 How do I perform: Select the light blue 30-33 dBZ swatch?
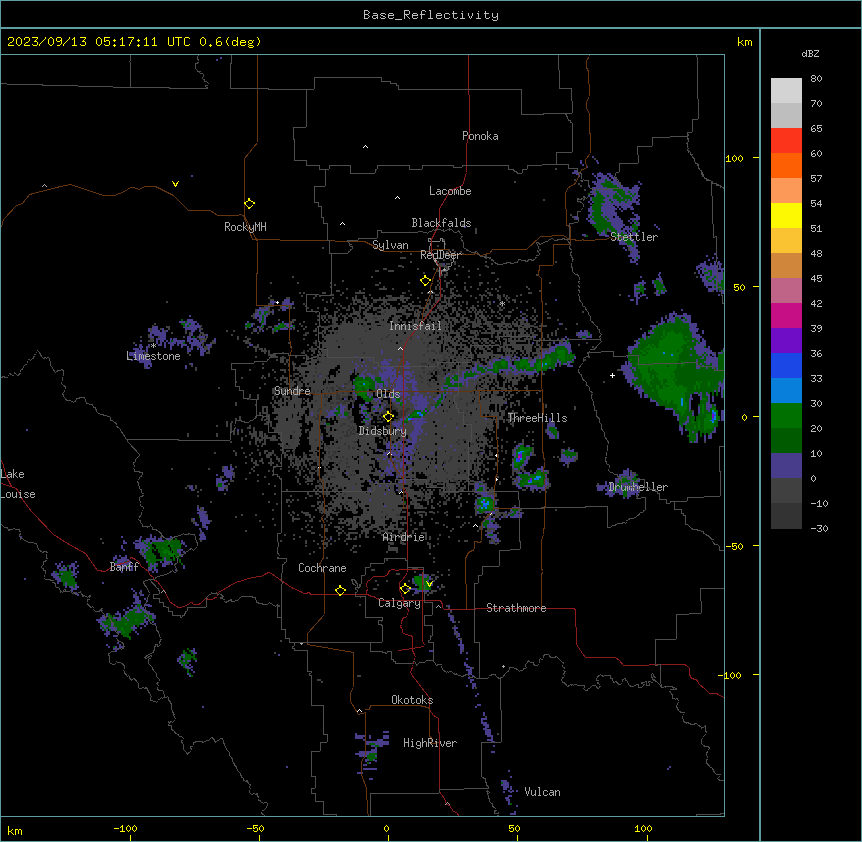(x=786, y=391)
